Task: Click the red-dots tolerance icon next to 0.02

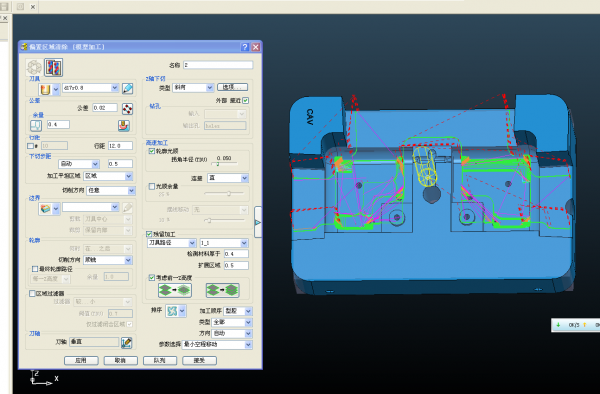Action: click(127, 109)
